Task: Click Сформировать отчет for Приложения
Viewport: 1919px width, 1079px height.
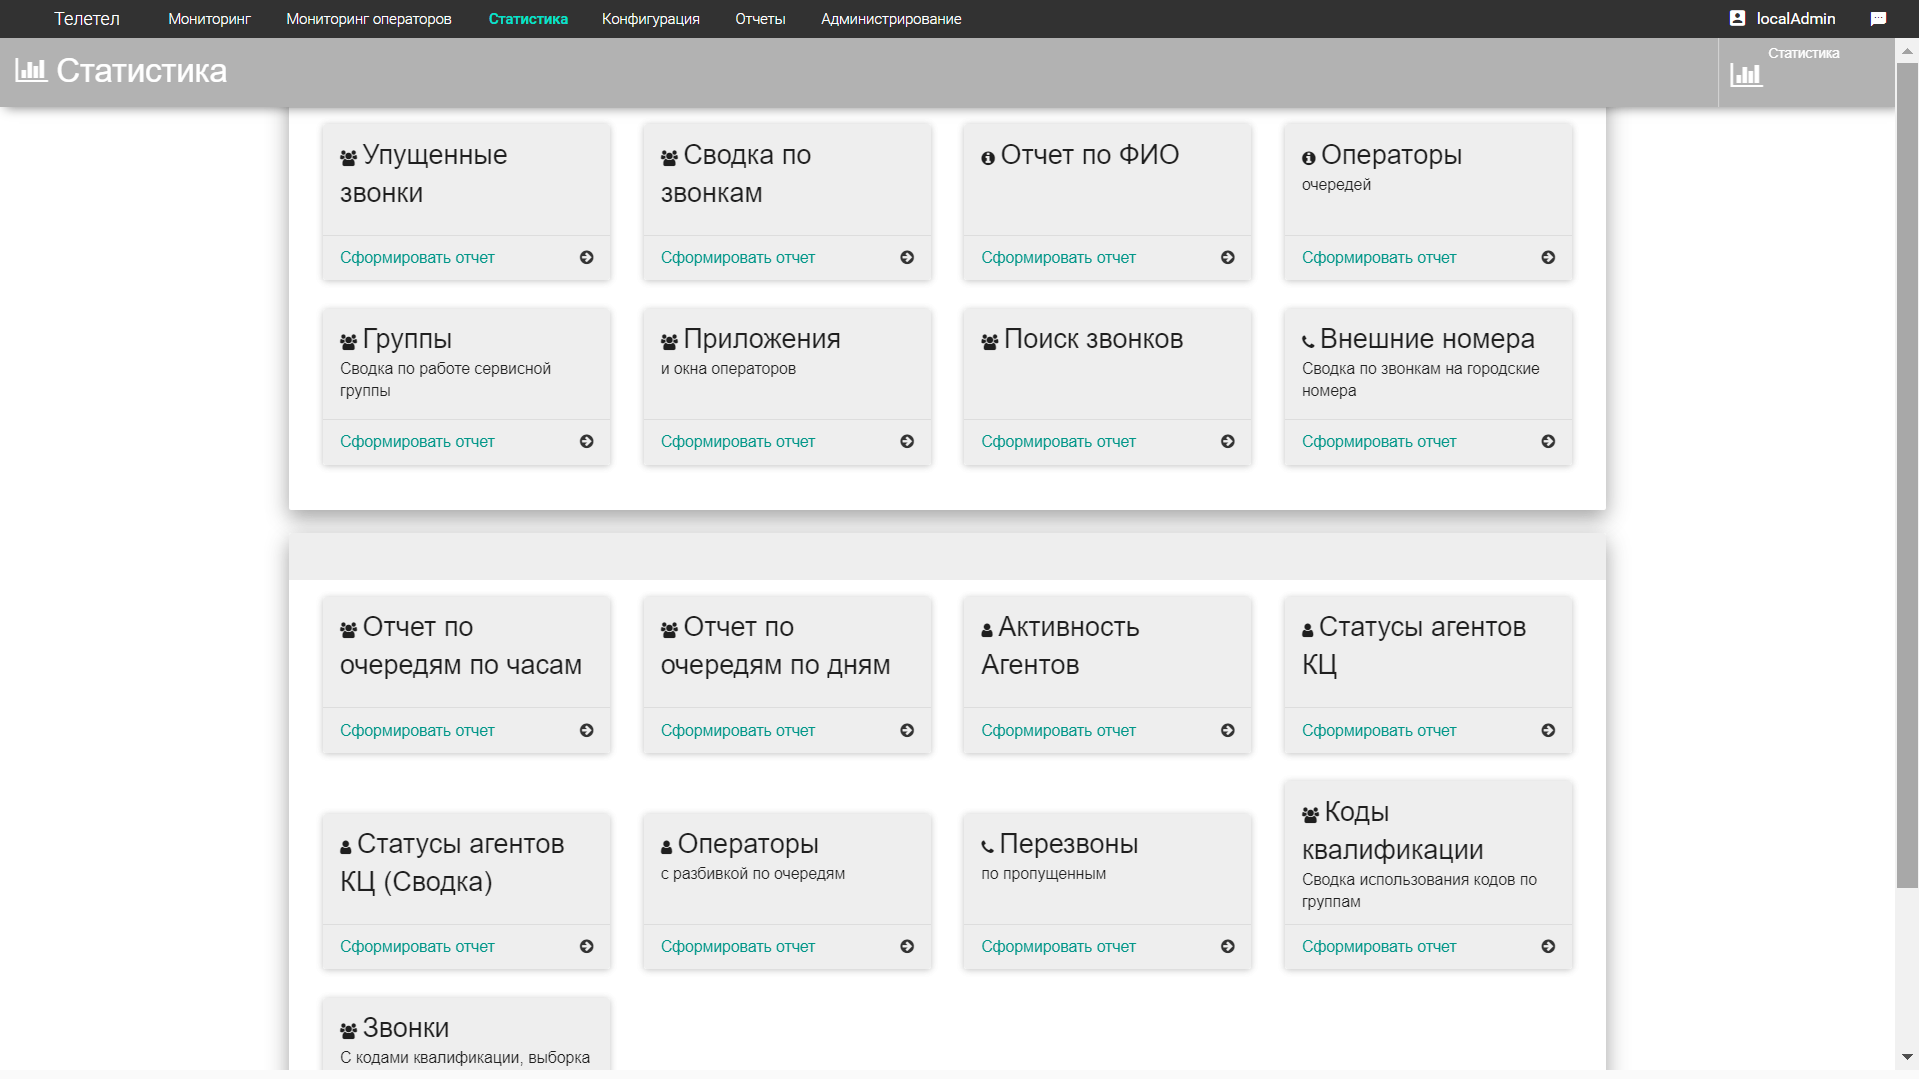Action: tap(738, 441)
